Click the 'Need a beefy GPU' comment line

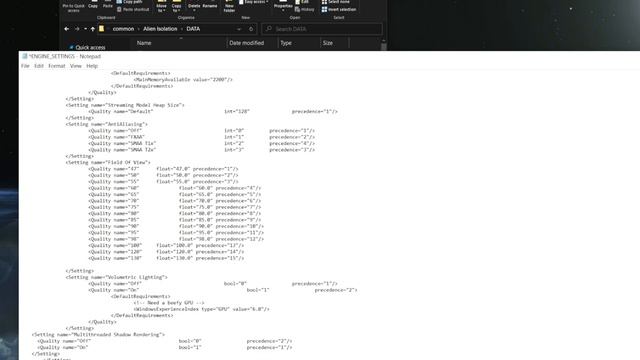click(169, 303)
